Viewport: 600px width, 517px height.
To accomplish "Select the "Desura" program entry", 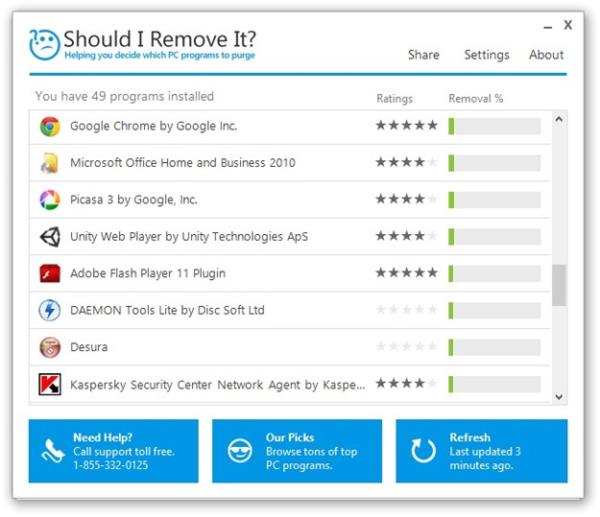I will [x=89, y=347].
